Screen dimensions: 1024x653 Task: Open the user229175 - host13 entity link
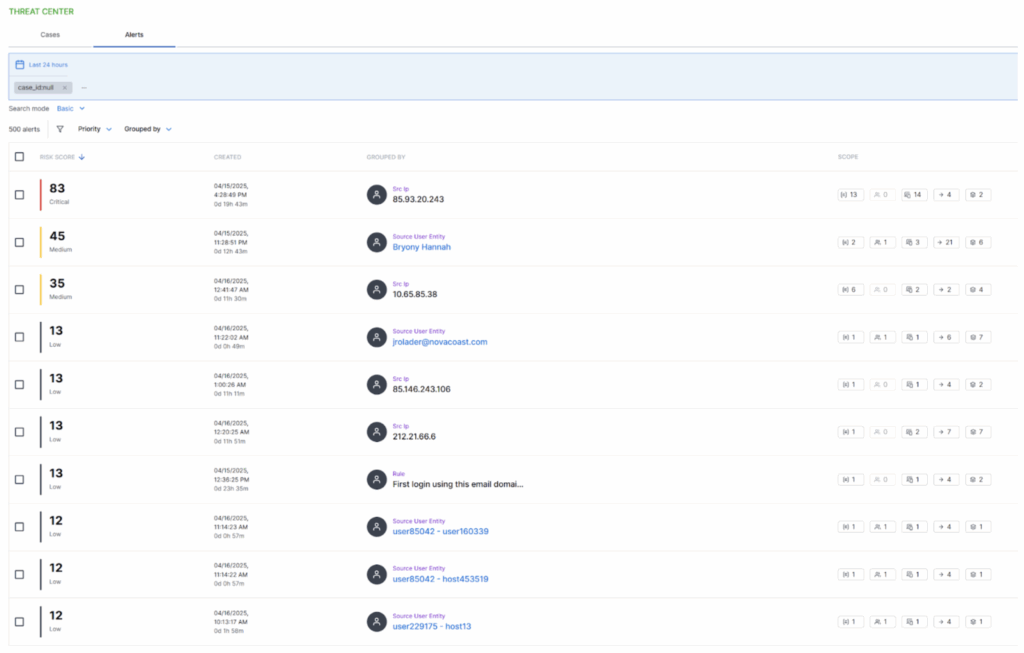(431, 626)
